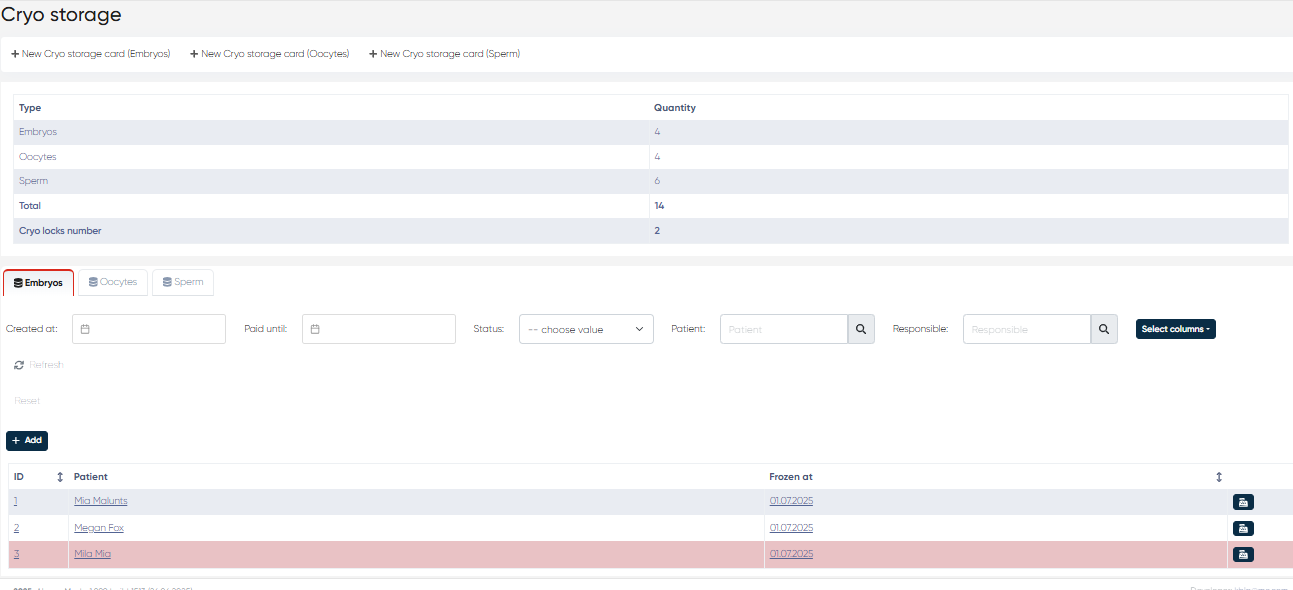Screen dimensions: 1293x590
Task: Create New Cryo storage card (Embryos)
Action: click(91, 54)
